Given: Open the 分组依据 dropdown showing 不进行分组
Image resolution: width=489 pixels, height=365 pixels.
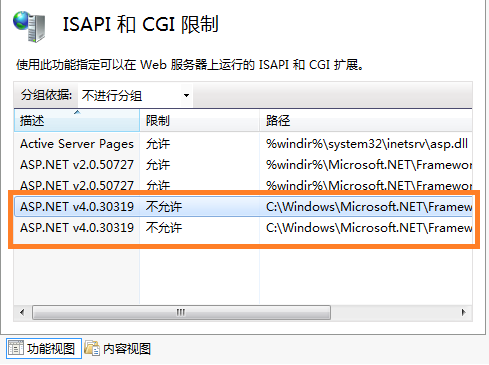Looking at the screenshot, I should [x=135, y=96].
